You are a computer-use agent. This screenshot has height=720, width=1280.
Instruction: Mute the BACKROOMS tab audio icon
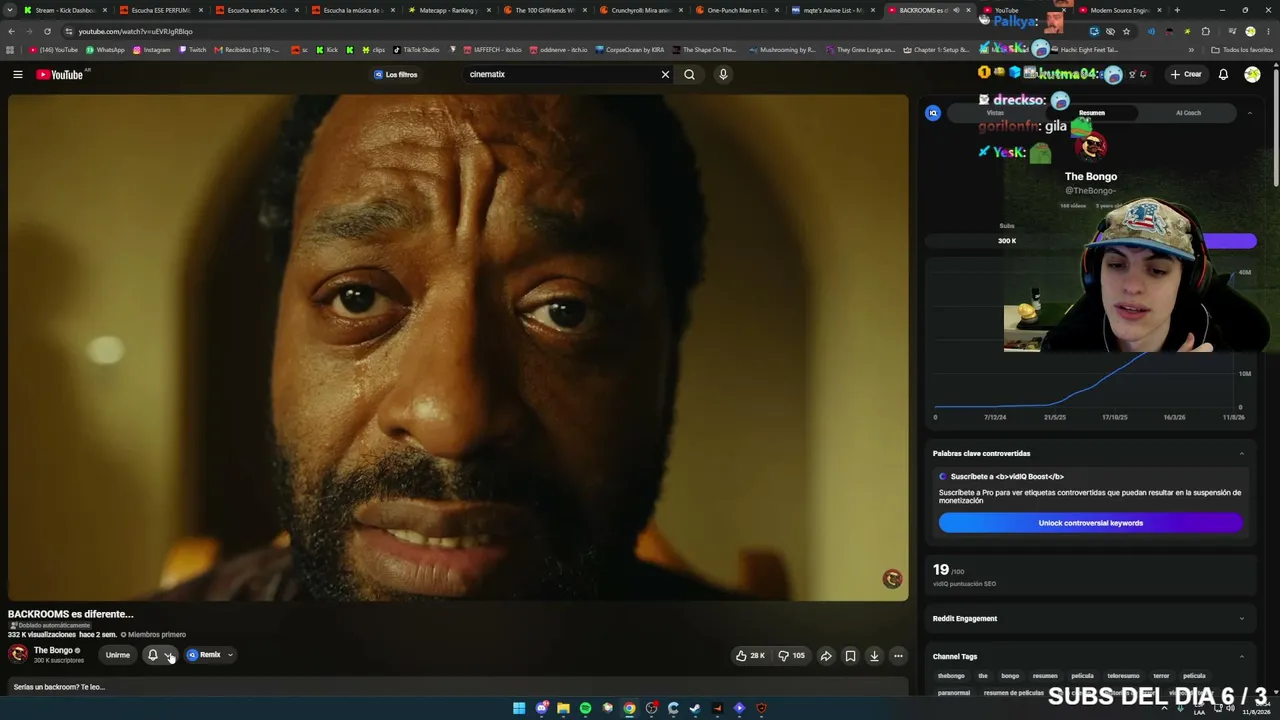coord(956,10)
